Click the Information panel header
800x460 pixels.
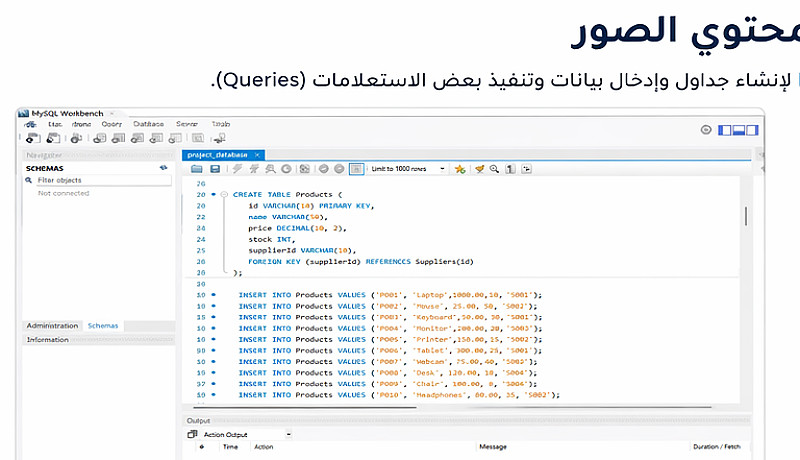tap(99, 340)
